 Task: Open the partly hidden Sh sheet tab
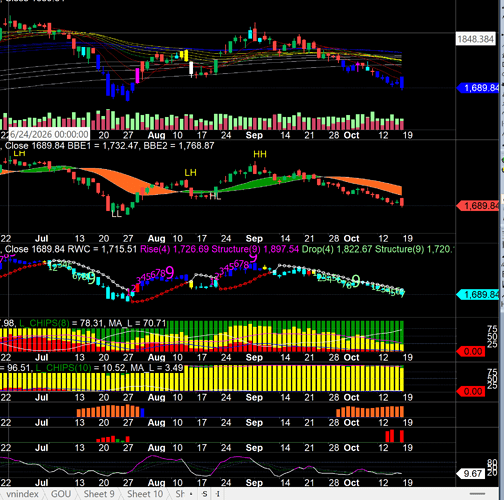(180, 494)
